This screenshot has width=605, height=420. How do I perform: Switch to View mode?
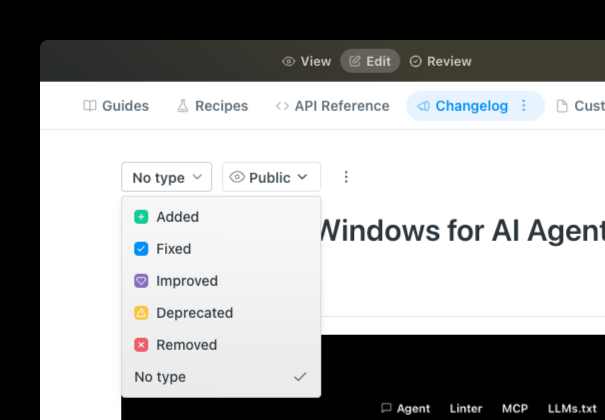pyautogui.click(x=306, y=61)
